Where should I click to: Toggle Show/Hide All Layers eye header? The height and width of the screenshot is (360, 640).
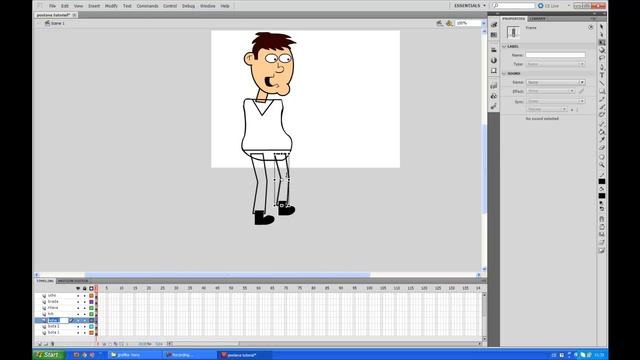78,289
